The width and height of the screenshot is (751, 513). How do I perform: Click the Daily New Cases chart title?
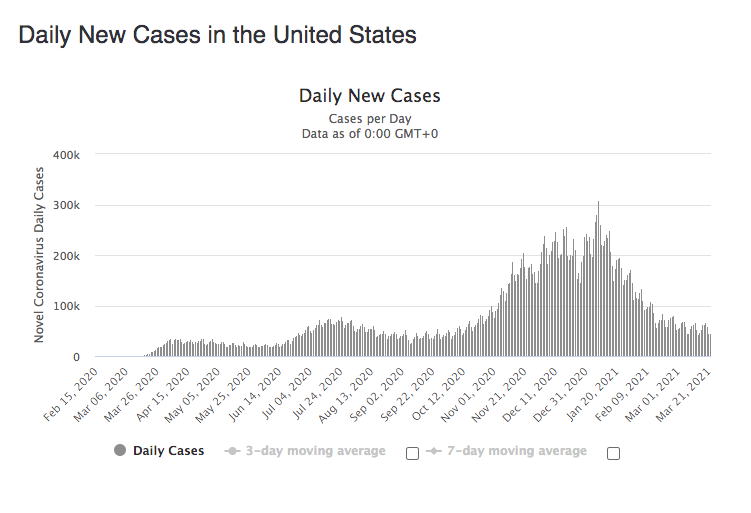[370, 96]
